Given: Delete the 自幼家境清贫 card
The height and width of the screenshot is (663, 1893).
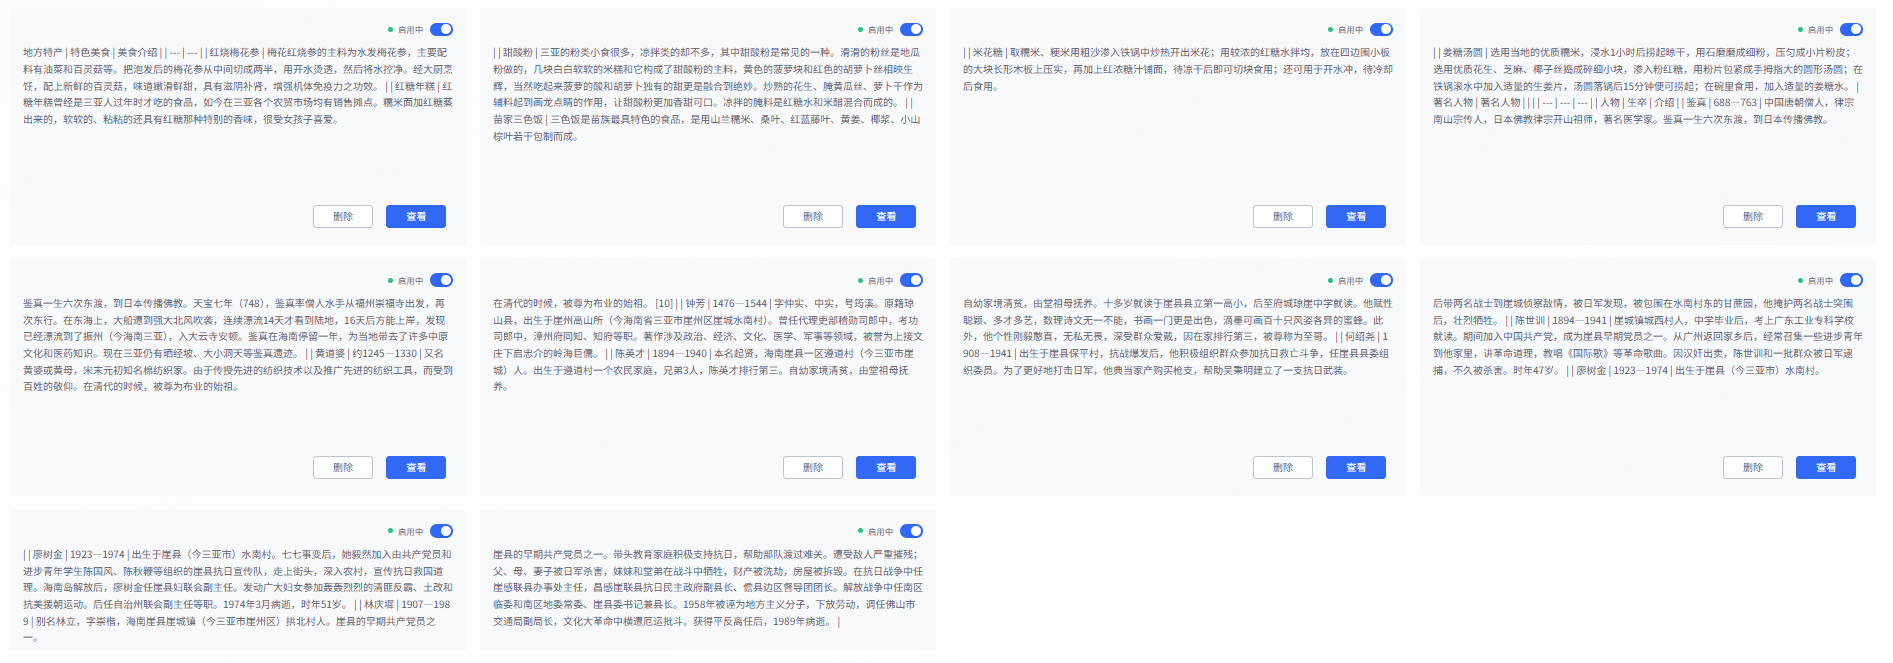Looking at the screenshot, I should (x=1283, y=468).
